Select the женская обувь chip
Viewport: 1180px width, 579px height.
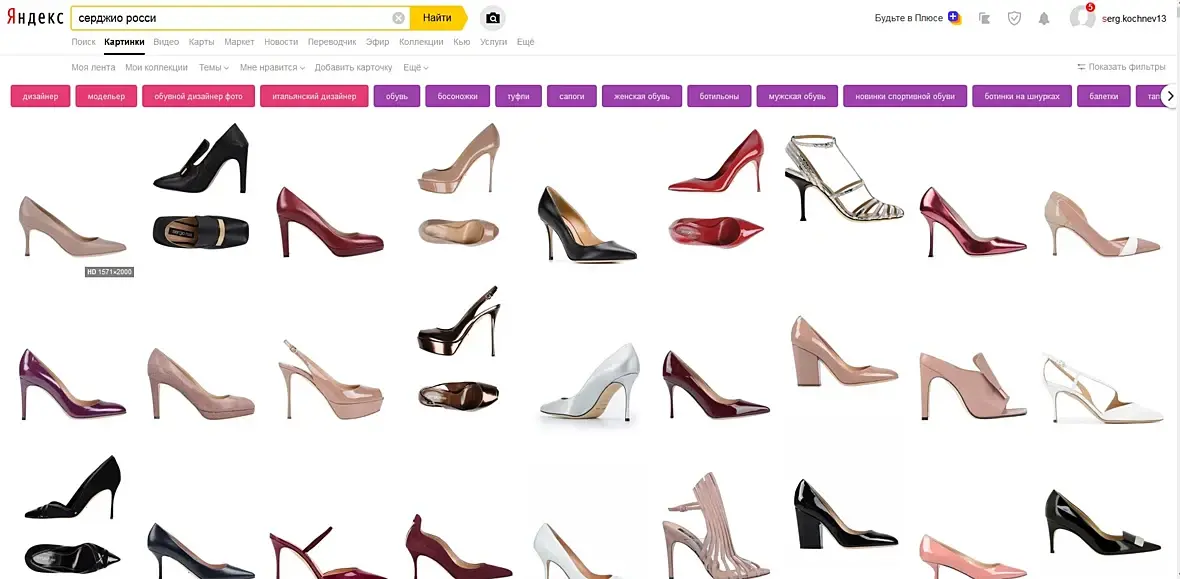642,96
